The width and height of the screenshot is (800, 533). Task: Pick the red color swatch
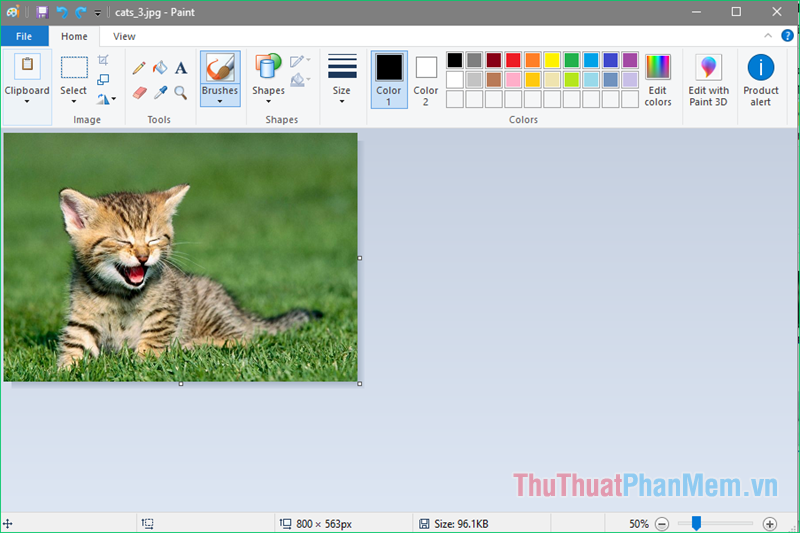tap(513, 60)
